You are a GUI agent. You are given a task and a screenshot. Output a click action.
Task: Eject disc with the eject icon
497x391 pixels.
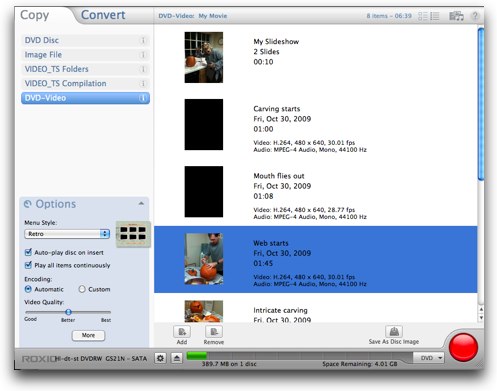pyautogui.click(x=177, y=358)
